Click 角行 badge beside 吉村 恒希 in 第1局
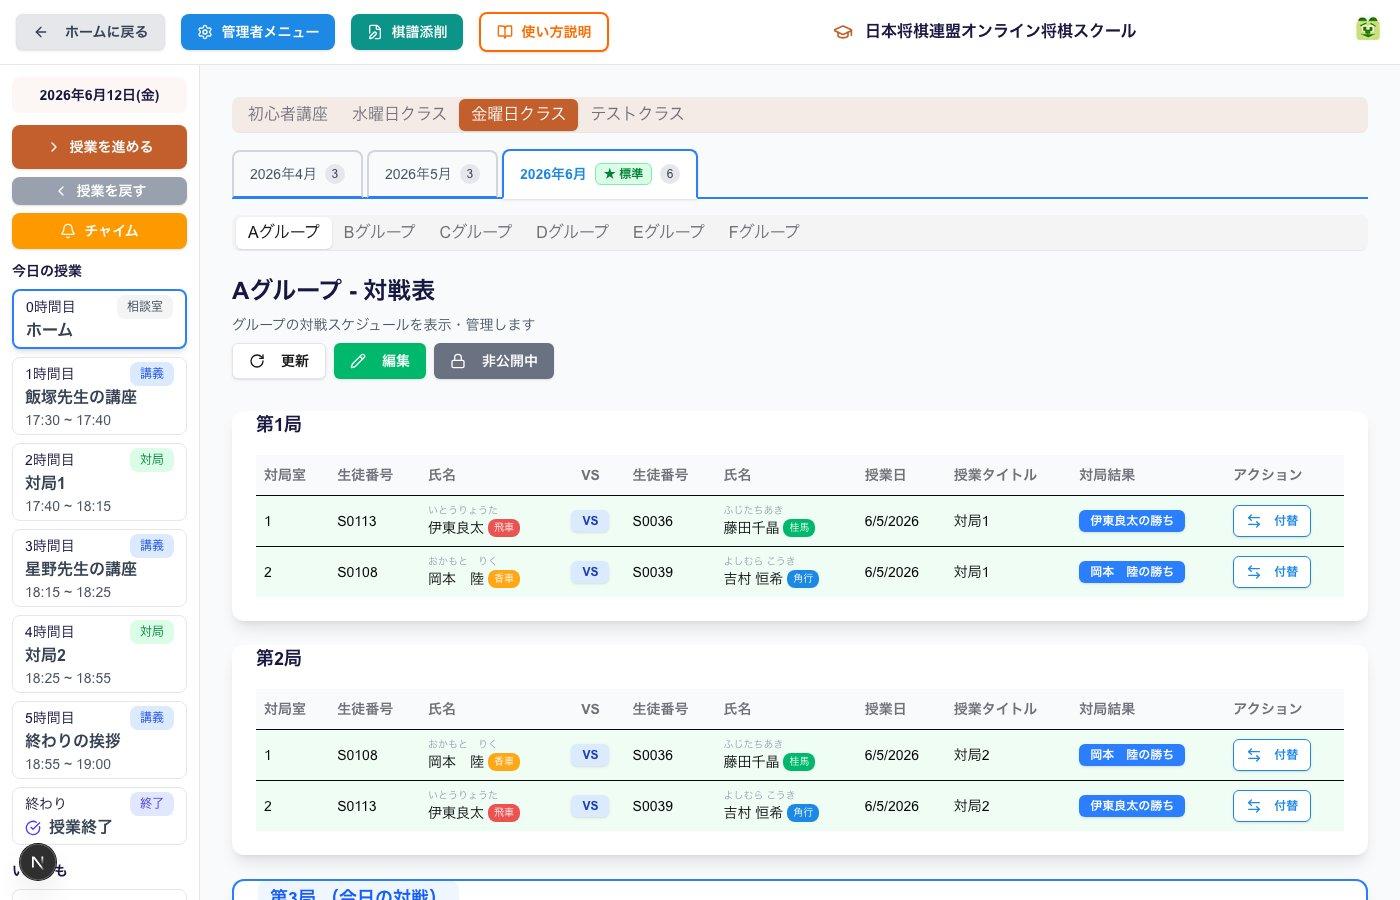This screenshot has height=900, width=1400. pyautogui.click(x=803, y=579)
